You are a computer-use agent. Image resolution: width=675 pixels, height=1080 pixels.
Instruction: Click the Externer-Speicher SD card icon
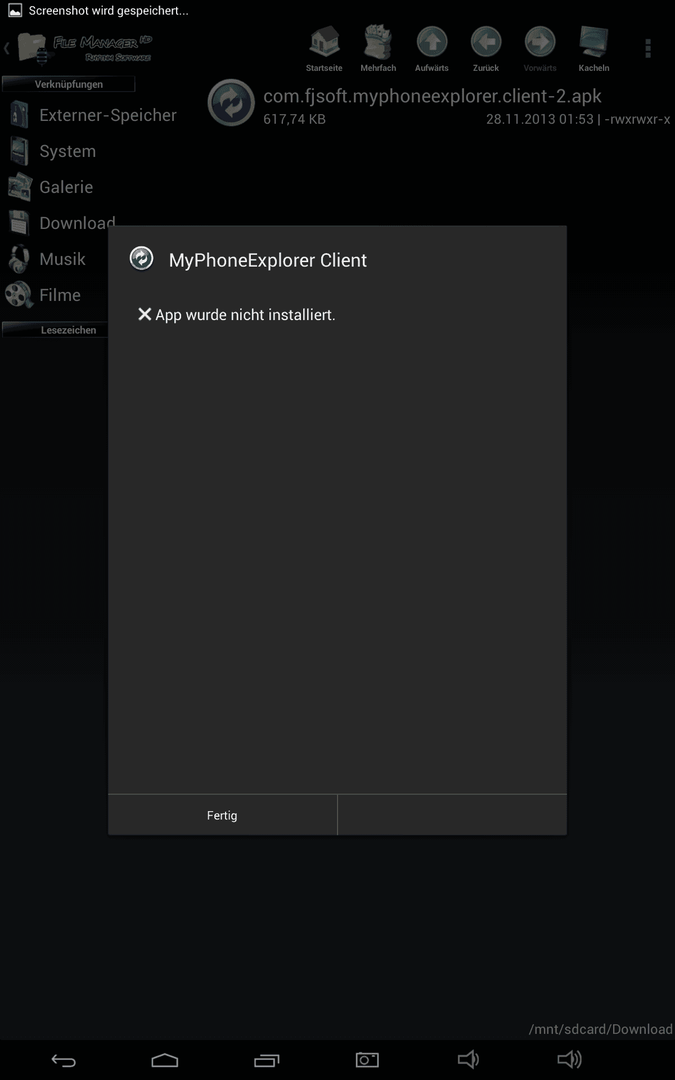[19, 114]
